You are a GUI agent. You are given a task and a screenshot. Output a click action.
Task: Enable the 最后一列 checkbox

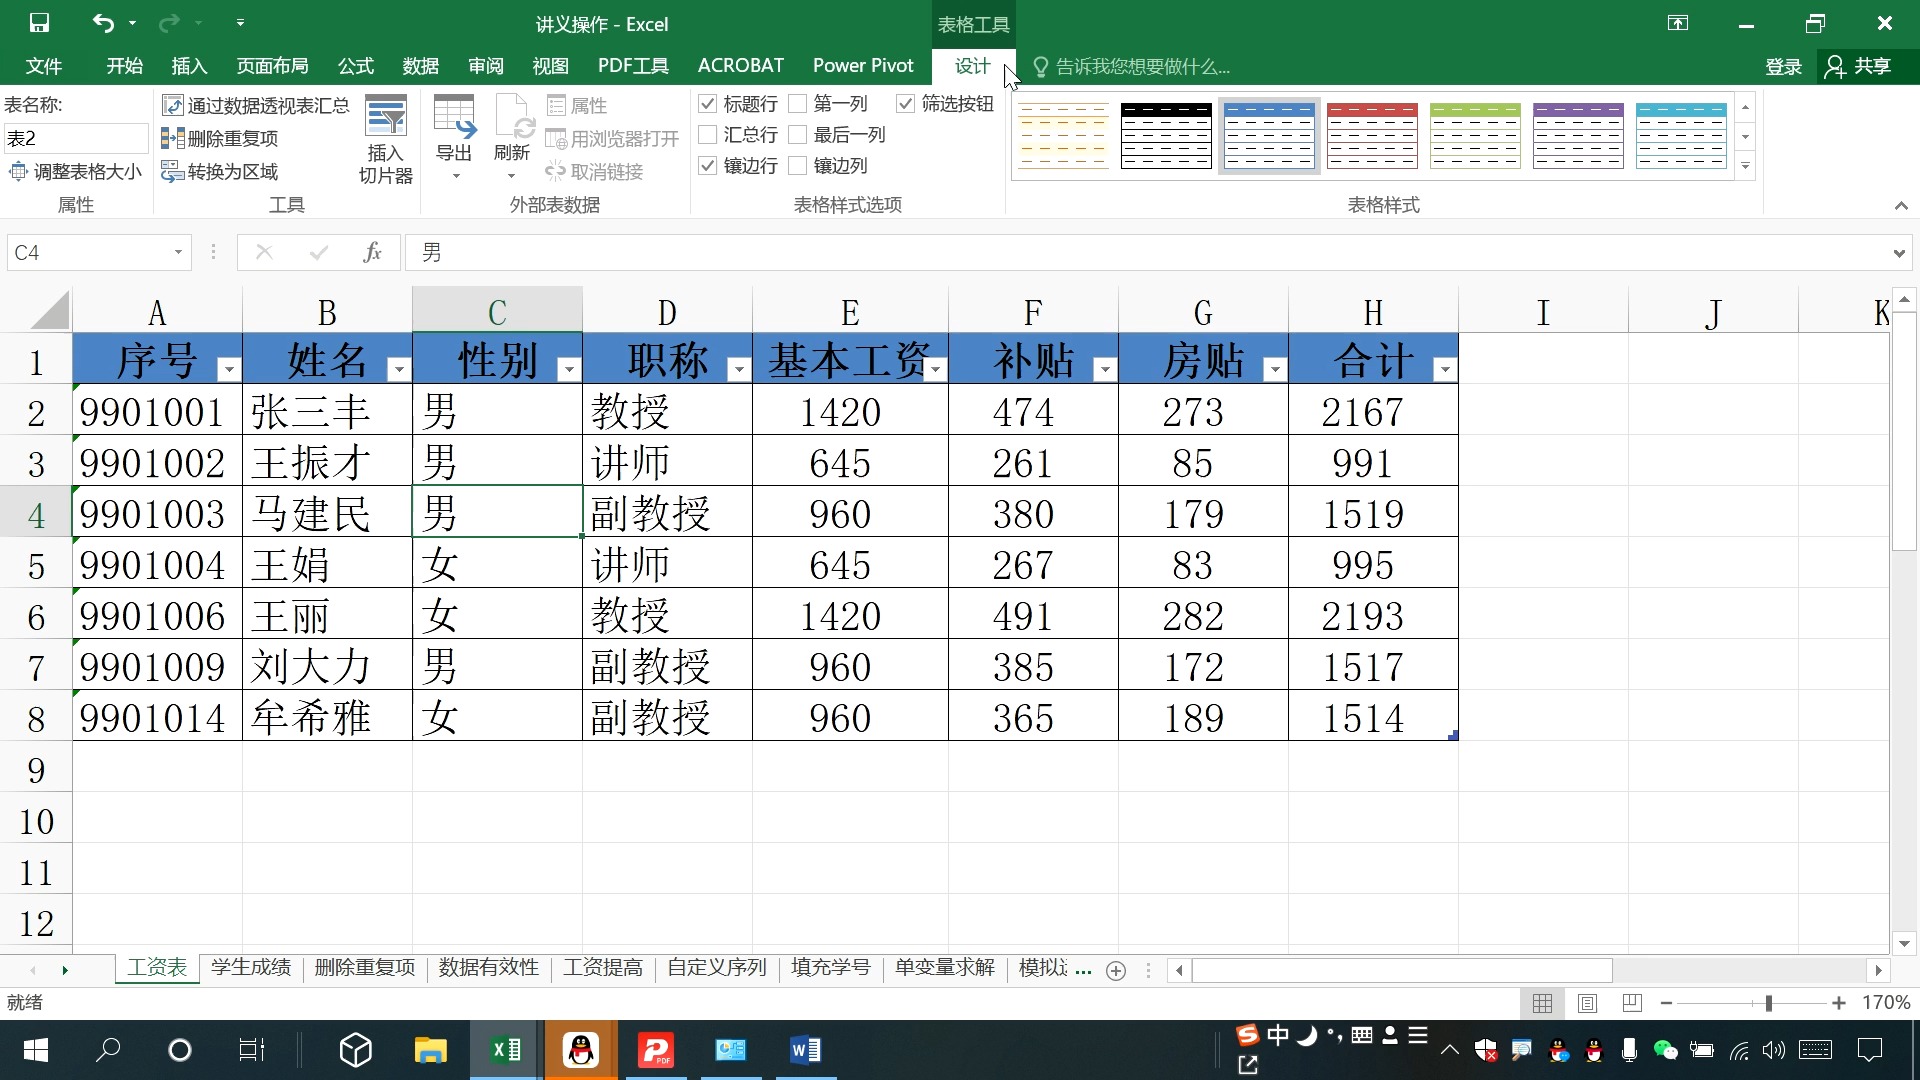coord(799,134)
